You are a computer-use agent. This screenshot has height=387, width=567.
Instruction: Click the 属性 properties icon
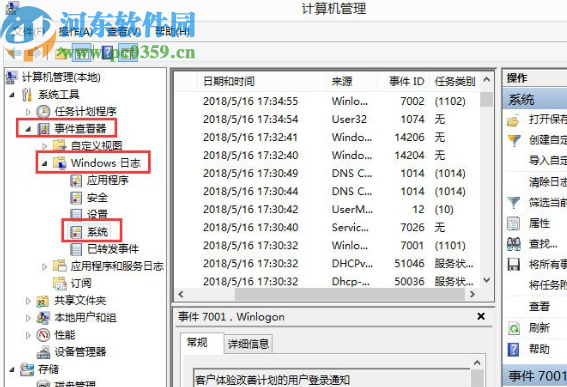point(513,224)
